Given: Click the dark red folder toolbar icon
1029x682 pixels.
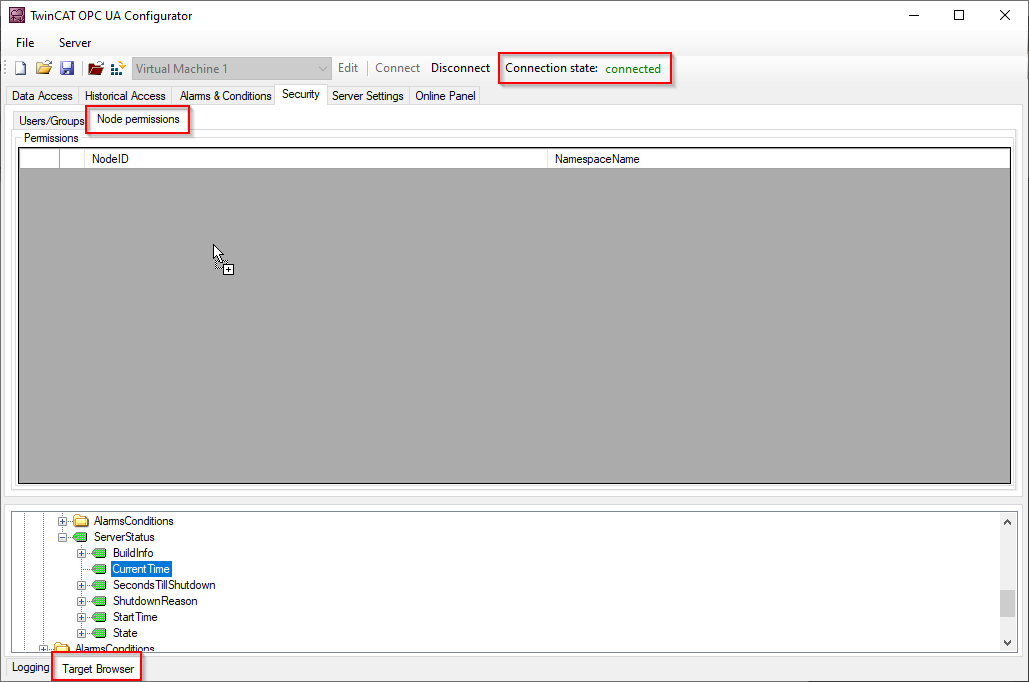Looking at the screenshot, I should [96, 68].
